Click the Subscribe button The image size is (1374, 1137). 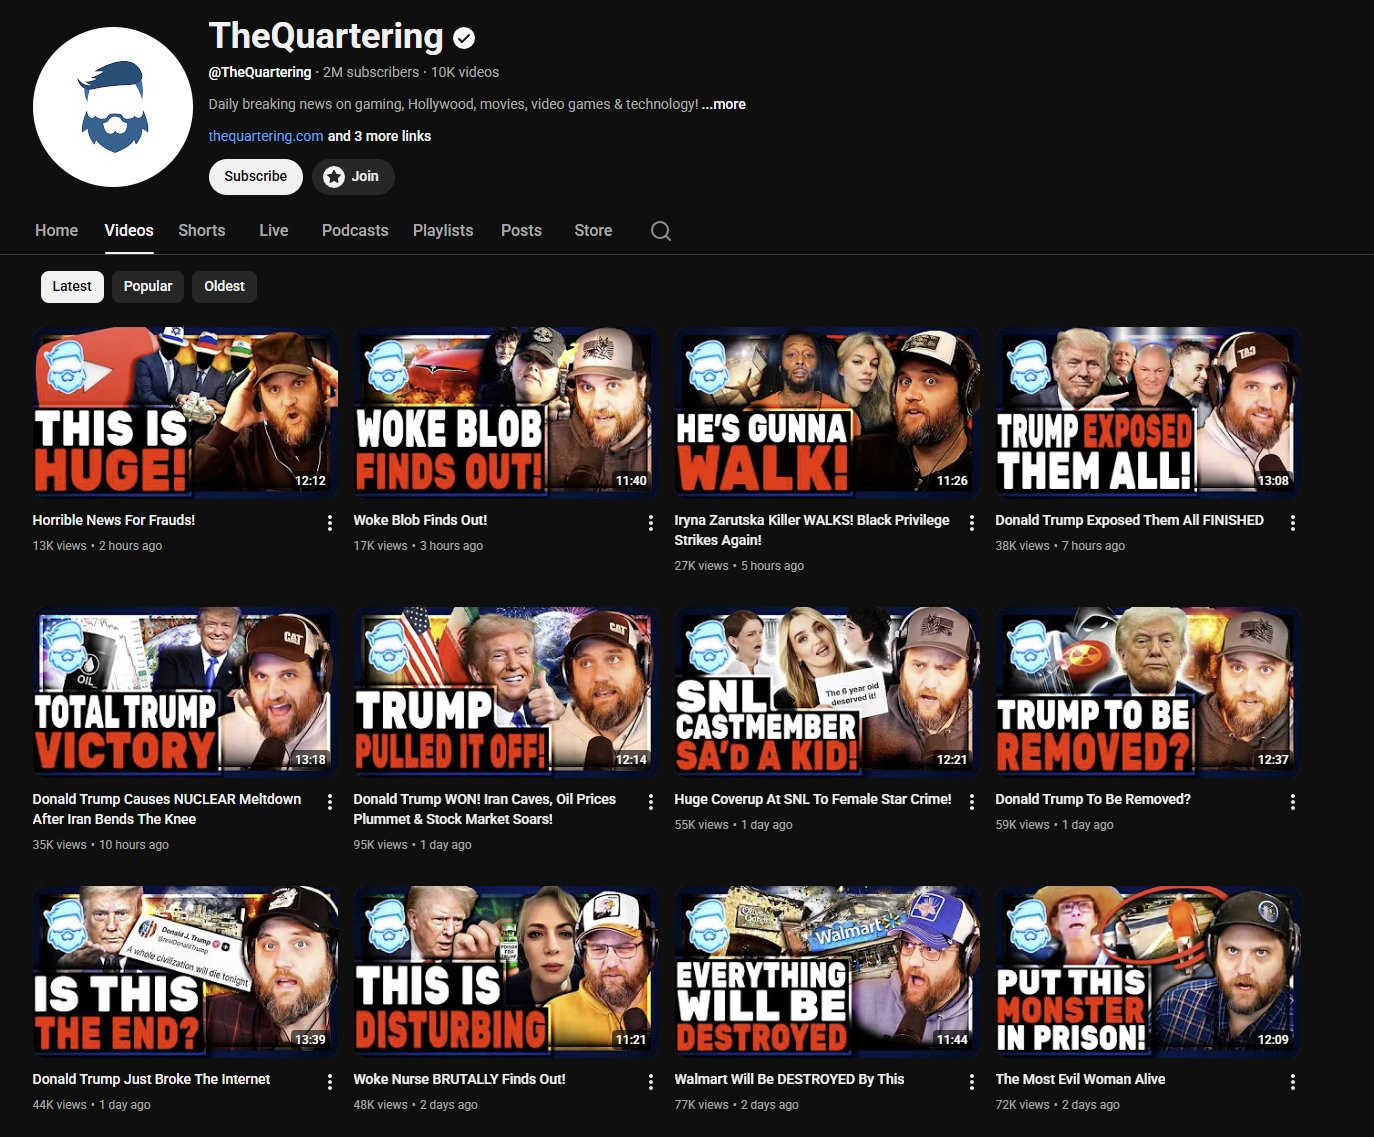click(x=256, y=177)
